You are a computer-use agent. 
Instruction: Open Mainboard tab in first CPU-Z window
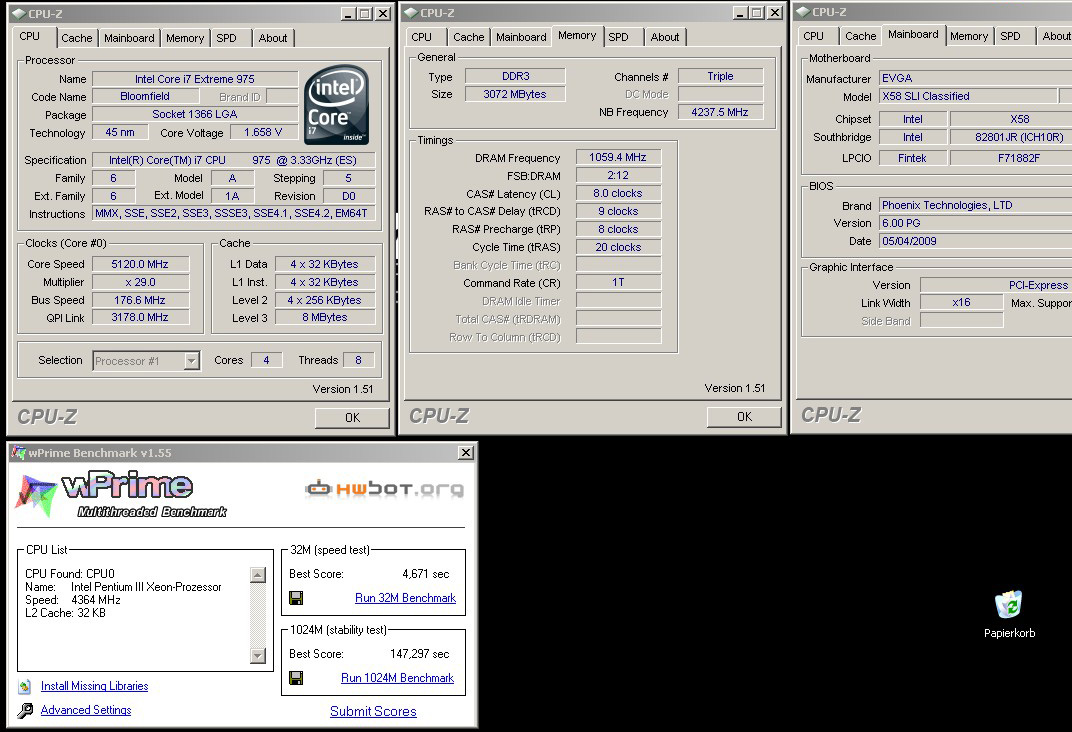point(129,38)
